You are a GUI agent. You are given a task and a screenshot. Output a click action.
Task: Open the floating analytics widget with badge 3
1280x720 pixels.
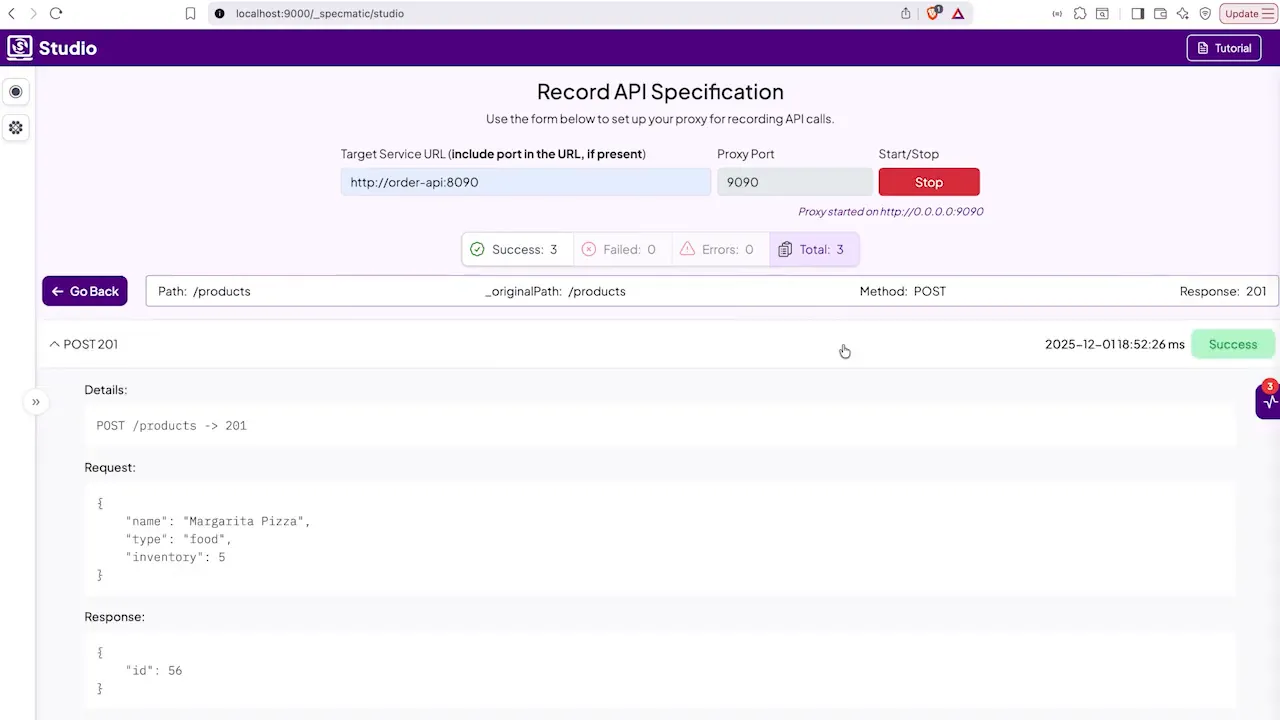pos(1268,400)
